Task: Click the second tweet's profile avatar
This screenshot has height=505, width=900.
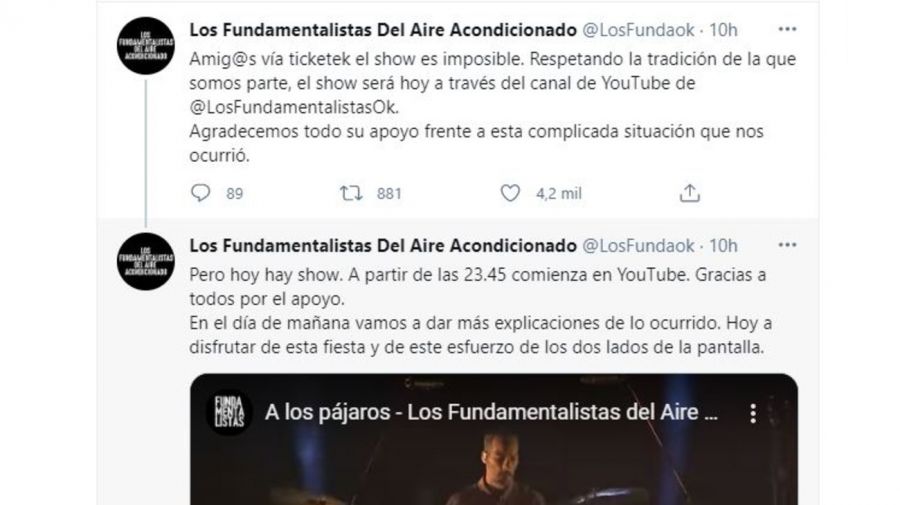Action: [146, 261]
